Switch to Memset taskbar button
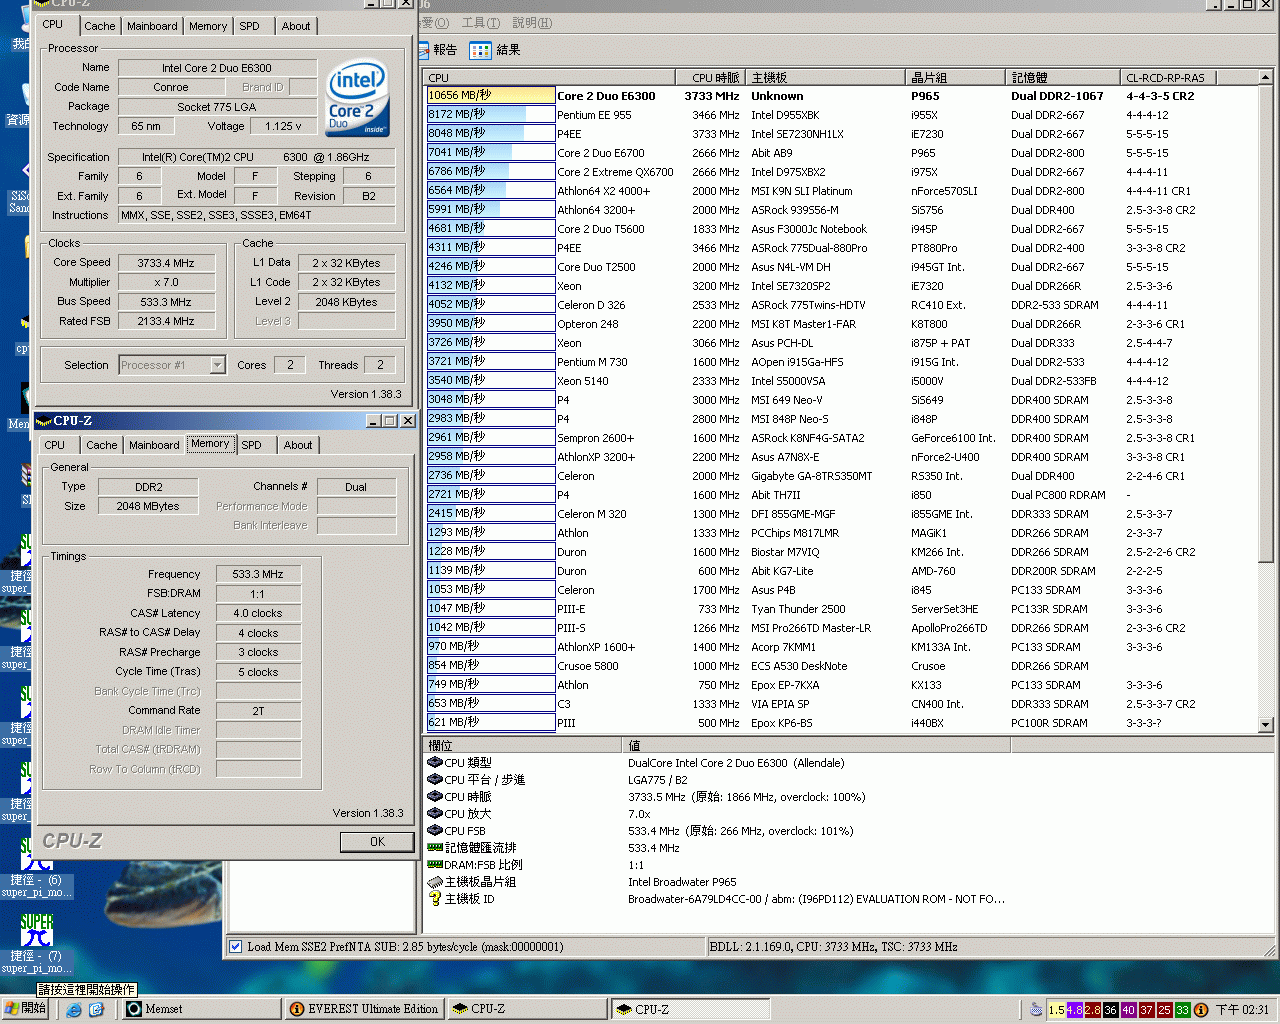 click(200, 1009)
